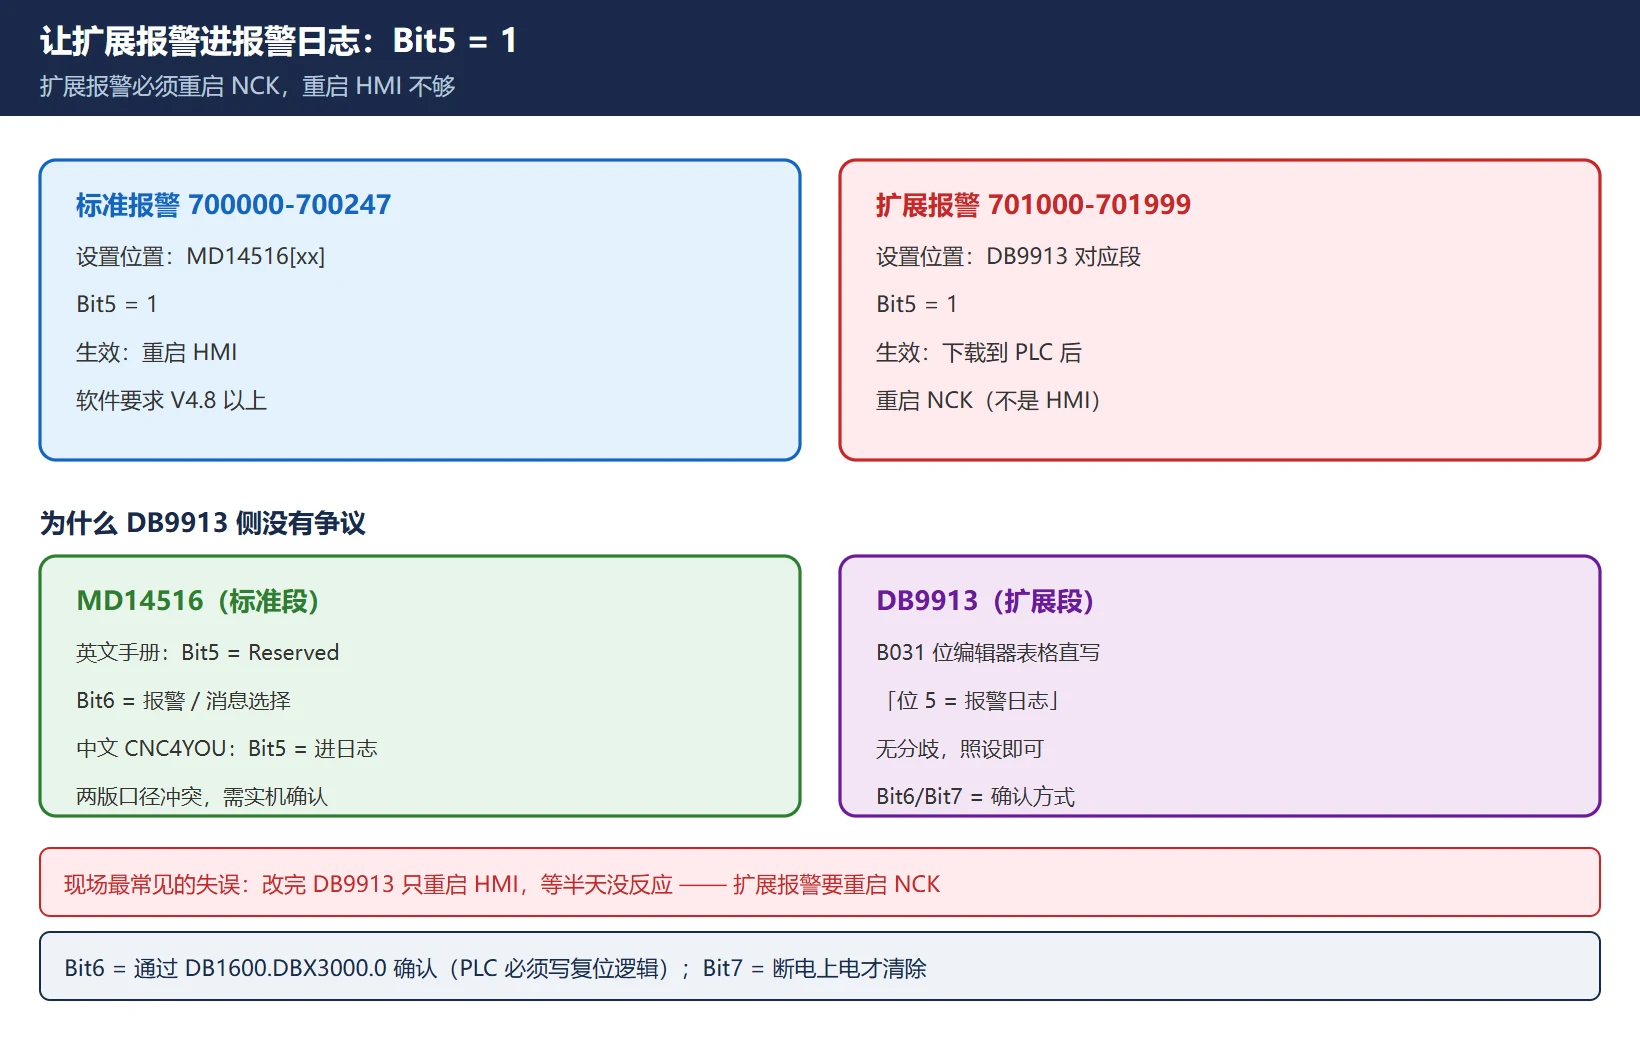Click 'Bit6 = 通过 DB1600.DBX3000.0 确认' note text
The image size is (1640, 1040).
click(x=495, y=969)
